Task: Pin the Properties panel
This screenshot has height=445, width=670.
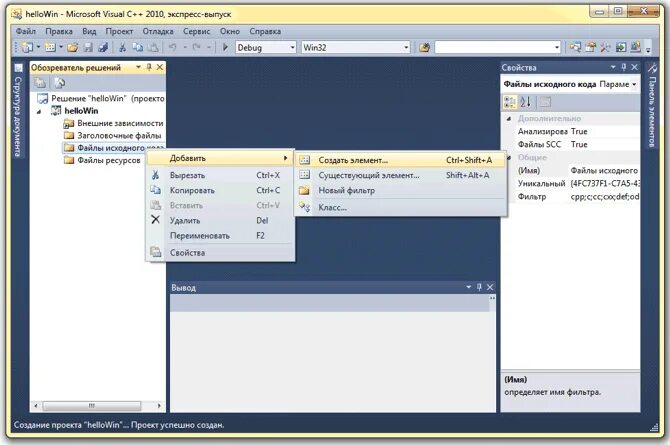Action: tap(624, 67)
